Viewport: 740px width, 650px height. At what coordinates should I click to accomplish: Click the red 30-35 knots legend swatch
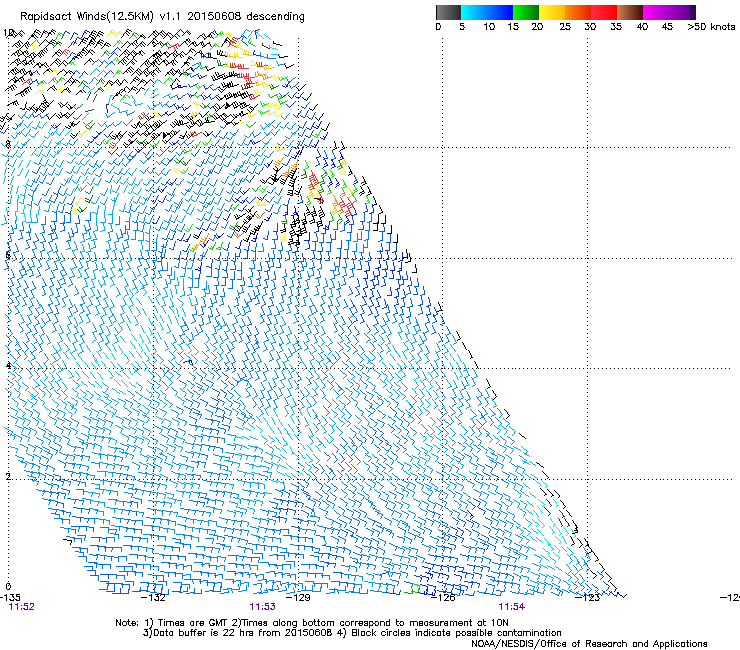(604, 12)
